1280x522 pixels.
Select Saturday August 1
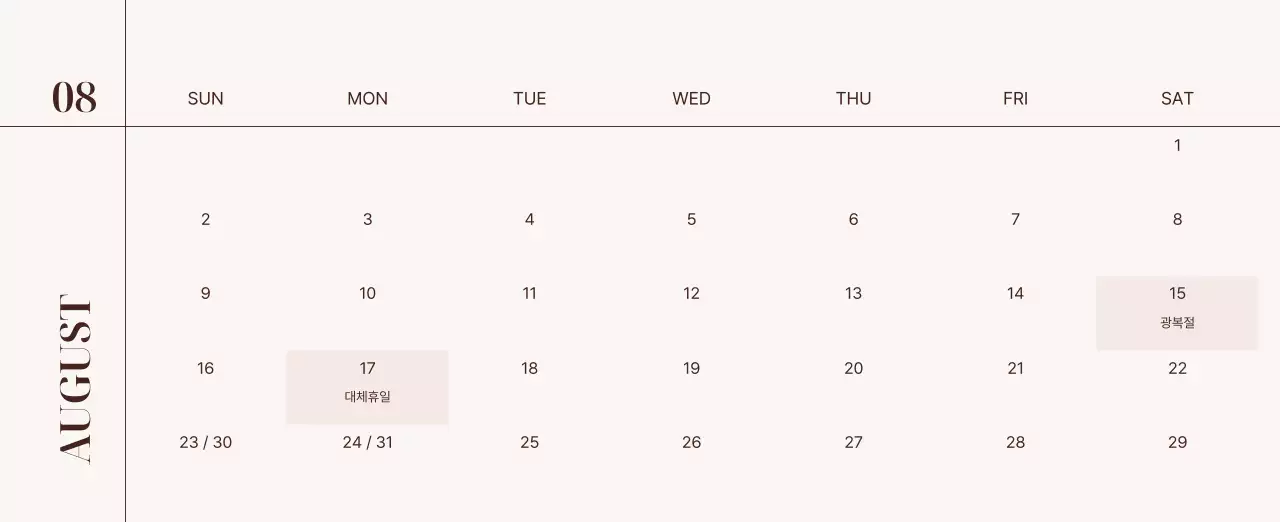pos(1177,145)
